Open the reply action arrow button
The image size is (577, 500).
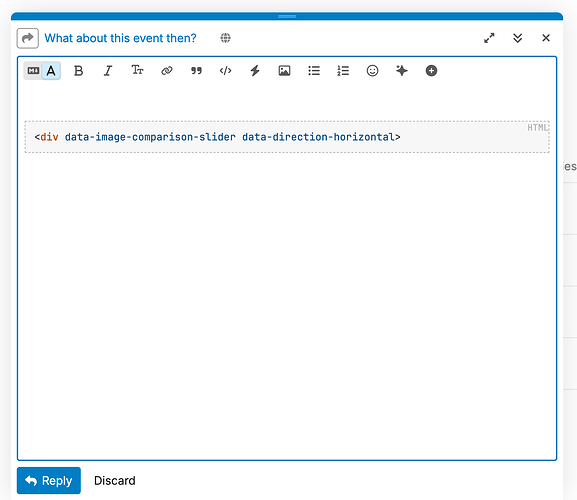point(28,38)
